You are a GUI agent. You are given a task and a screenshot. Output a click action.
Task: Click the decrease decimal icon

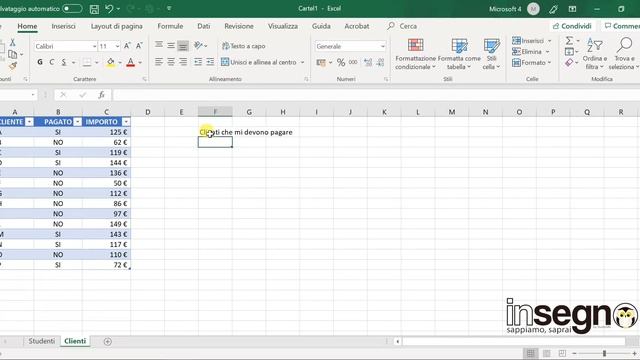point(380,62)
